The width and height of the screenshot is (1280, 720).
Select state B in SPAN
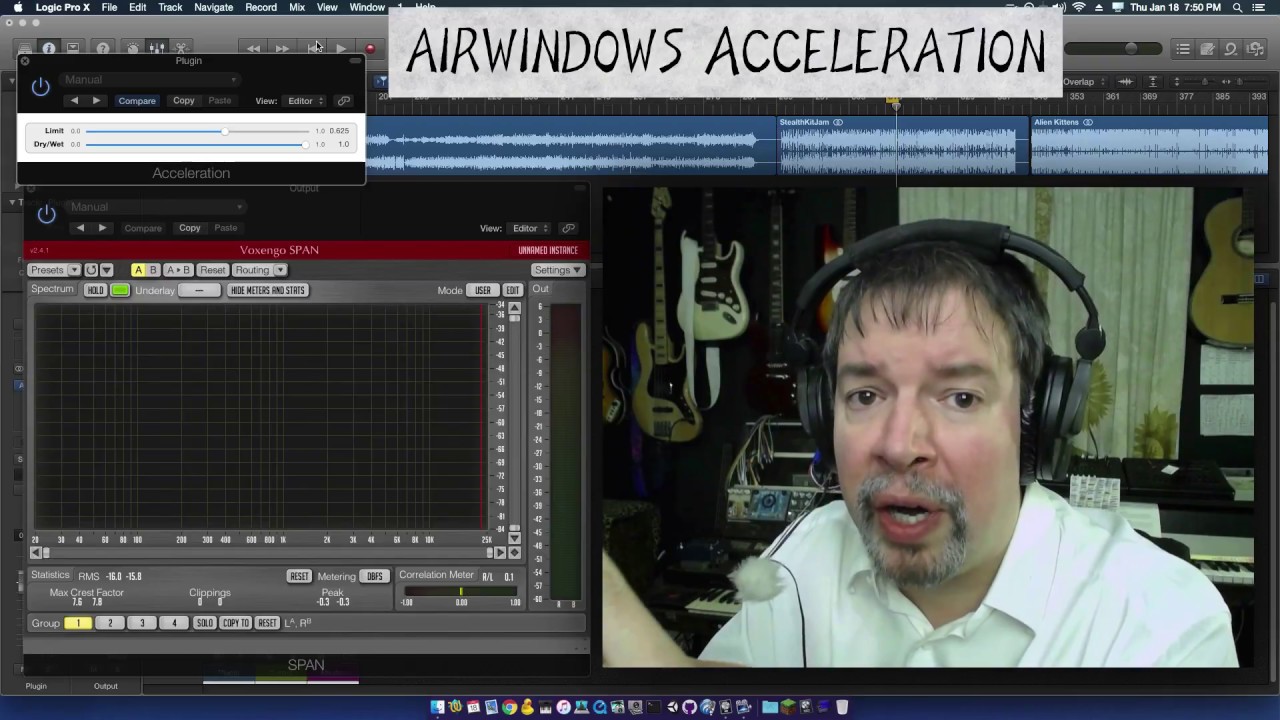[x=153, y=270]
